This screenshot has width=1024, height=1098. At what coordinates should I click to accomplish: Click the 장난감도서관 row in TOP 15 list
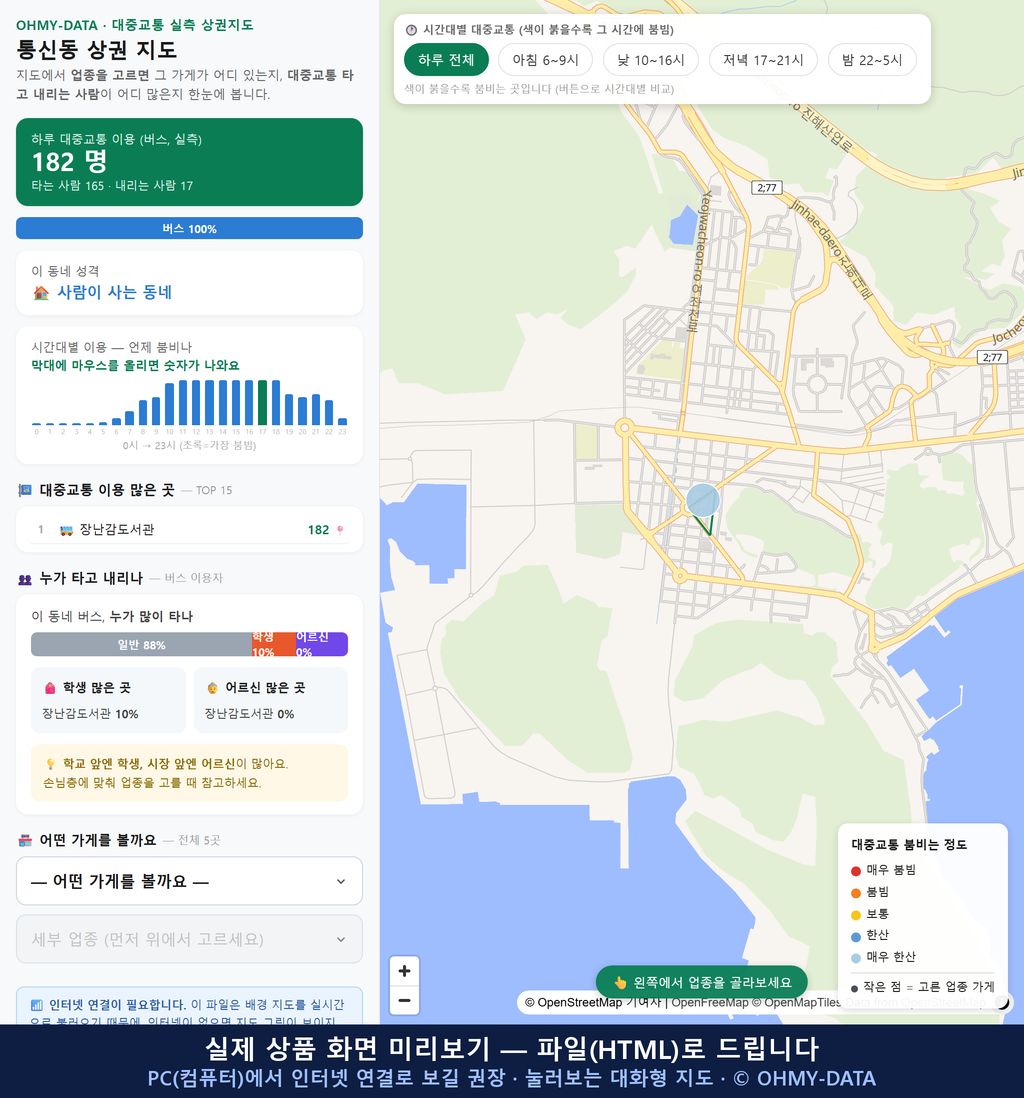[x=189, y=529]
